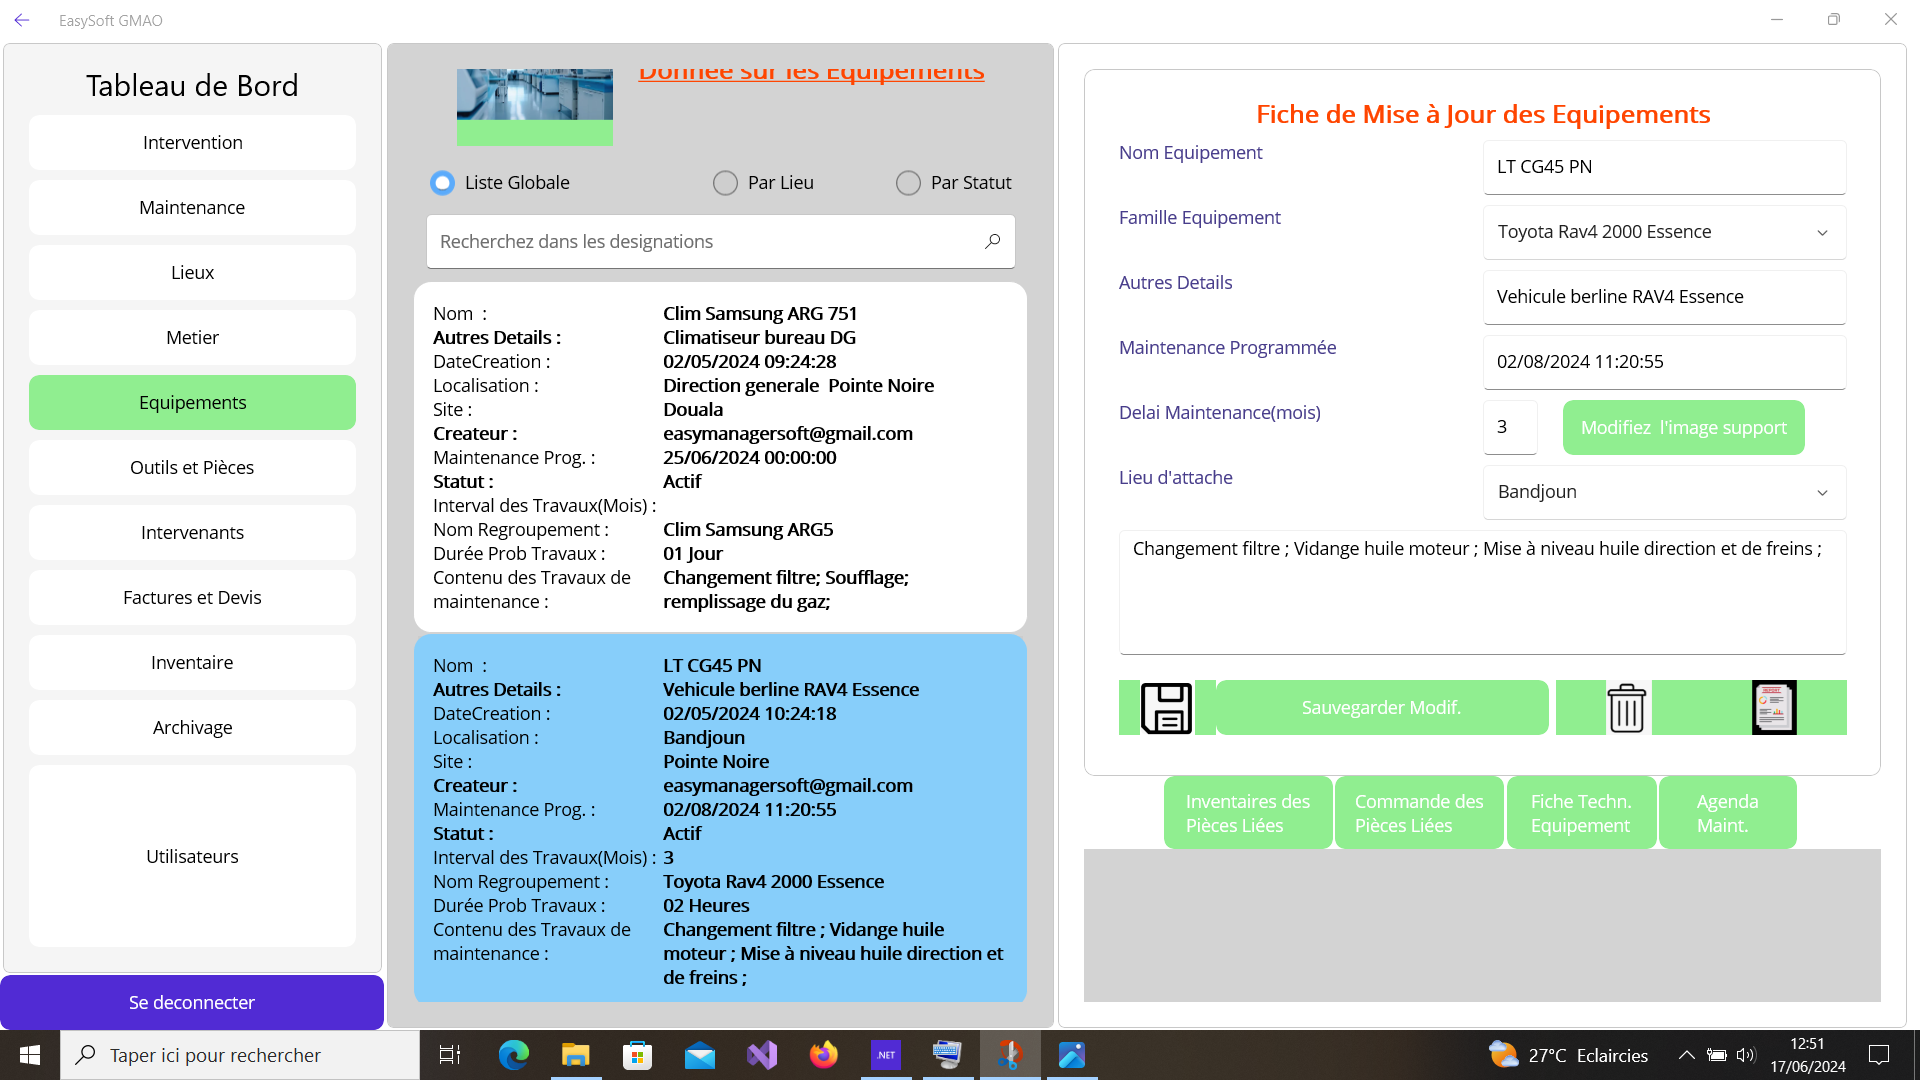
Task: Open Microsoft Edge from the taskbar
Action: [x=514, y=1055]
